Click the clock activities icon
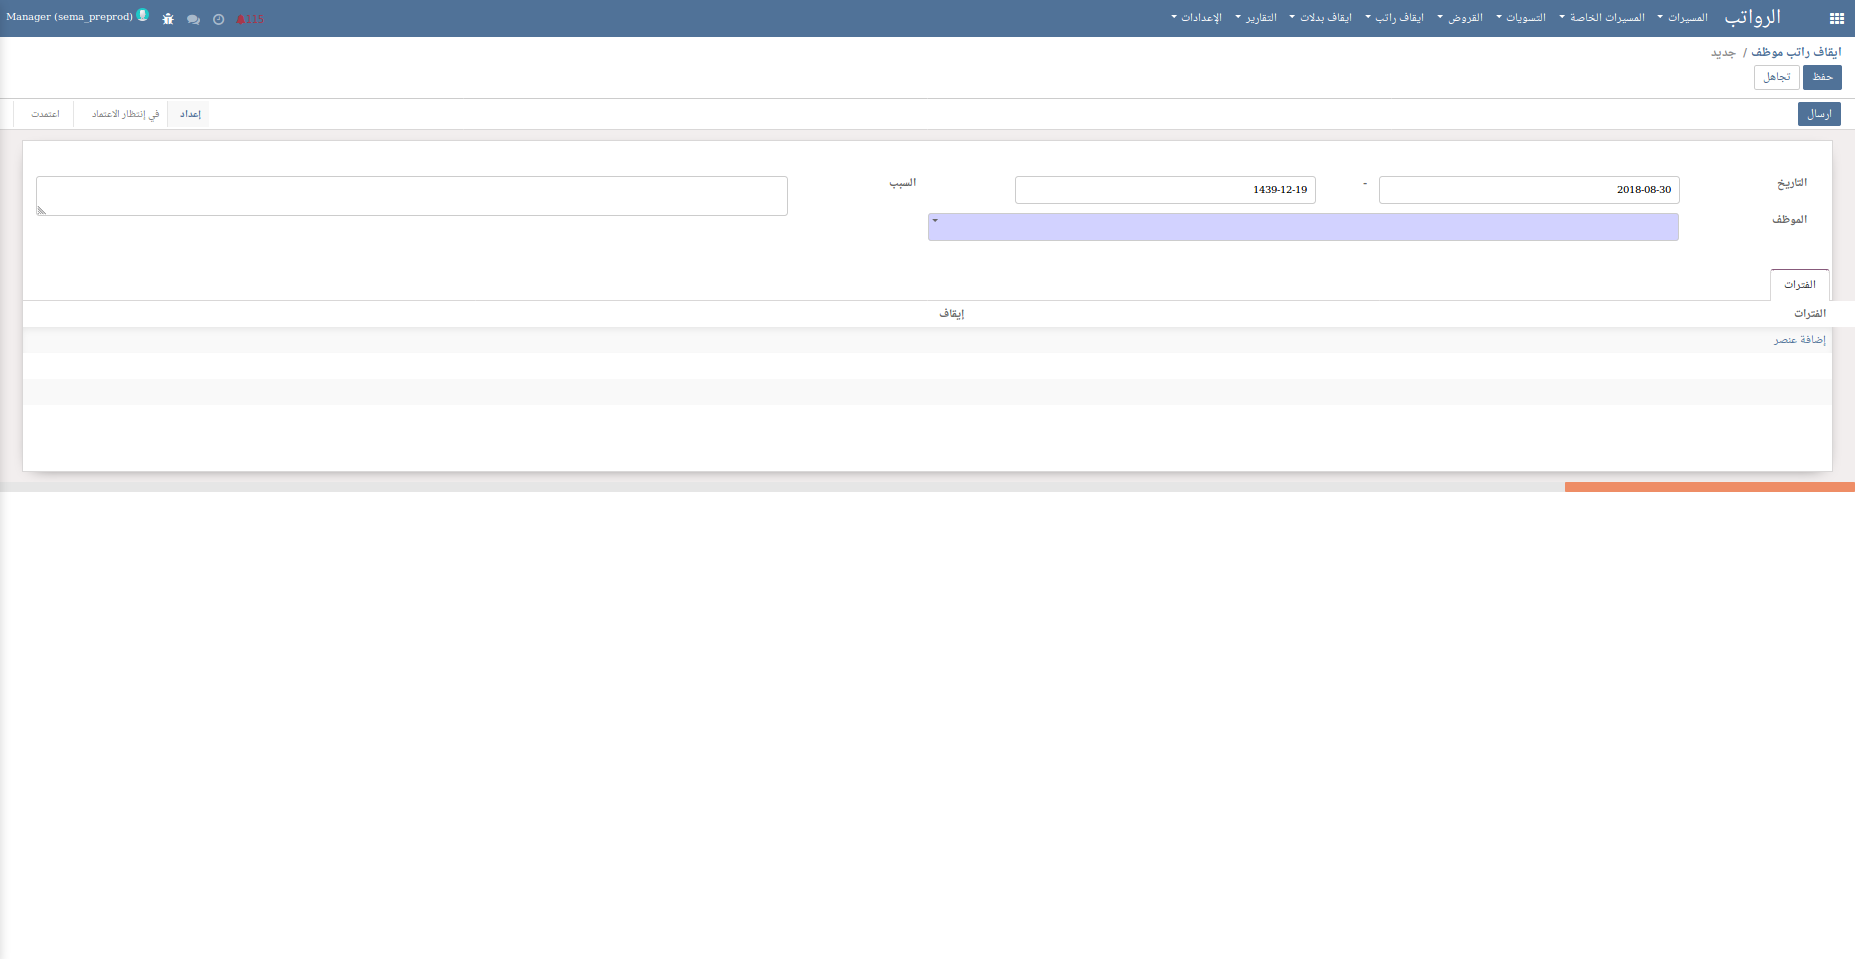The width and height of the screenshot is (1855, 959). 218,19
